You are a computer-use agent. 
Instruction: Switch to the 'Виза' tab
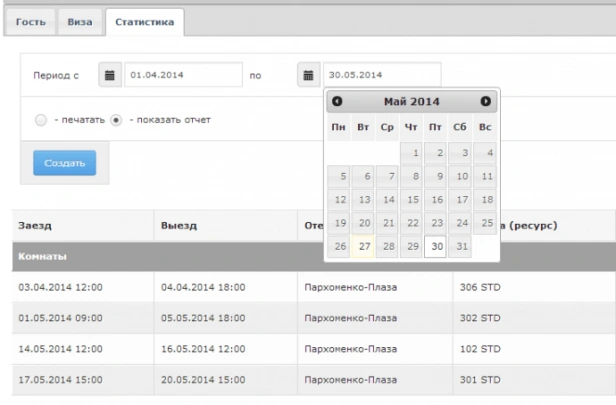click(x=80, y=21)
